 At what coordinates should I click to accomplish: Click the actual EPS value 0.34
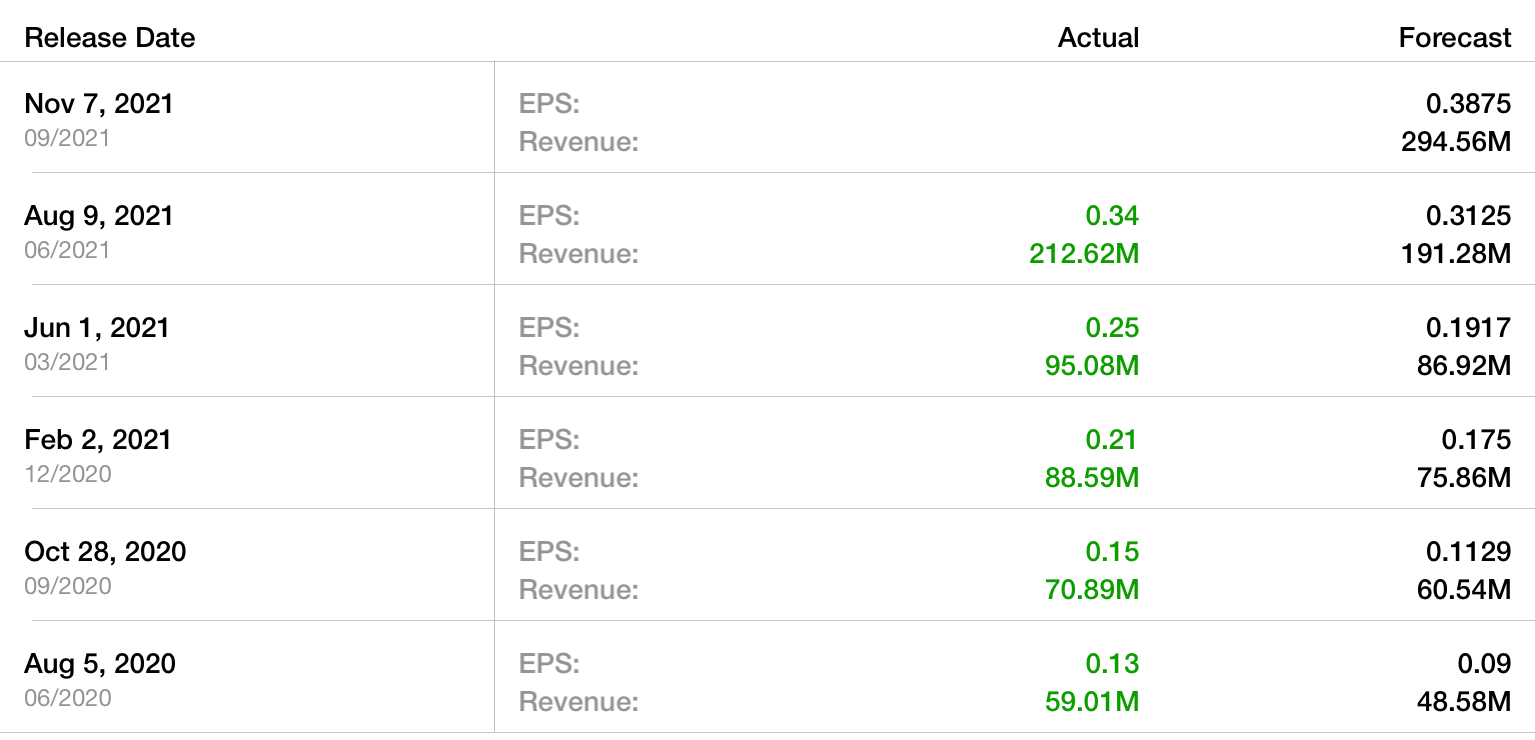pyautogui.click(x=1112, y=216)
